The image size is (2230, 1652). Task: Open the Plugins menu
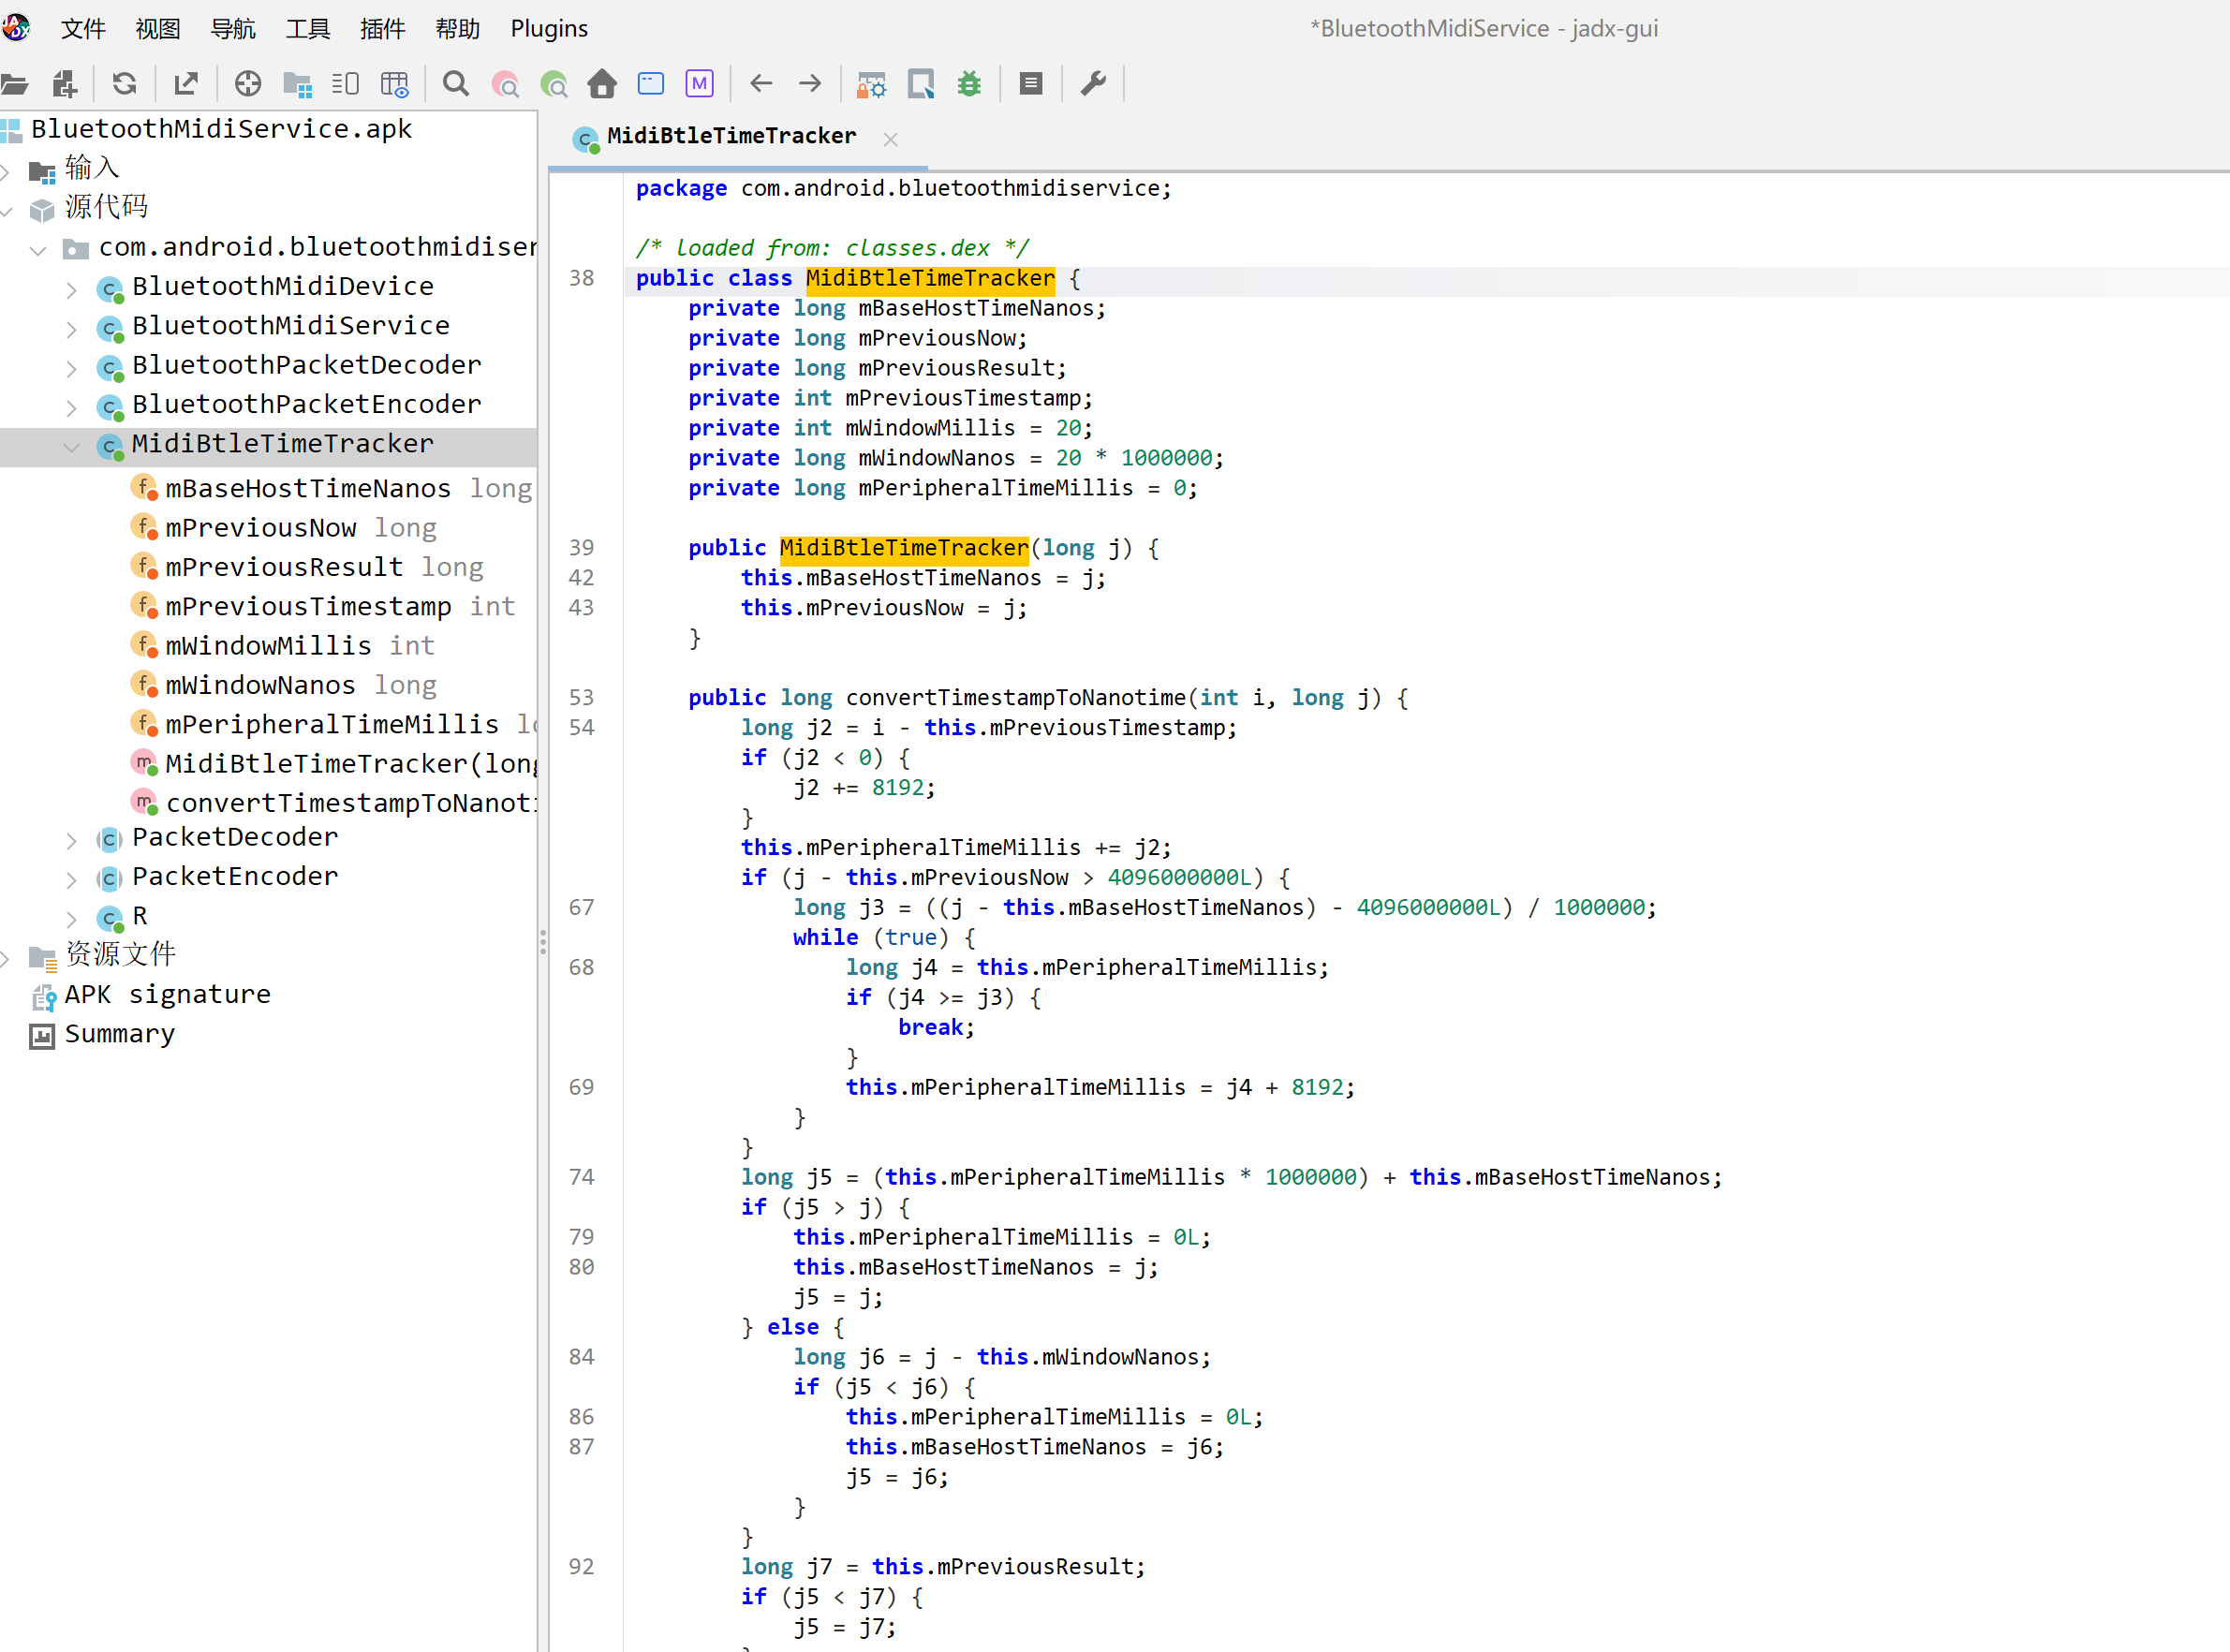coord(548,28)
